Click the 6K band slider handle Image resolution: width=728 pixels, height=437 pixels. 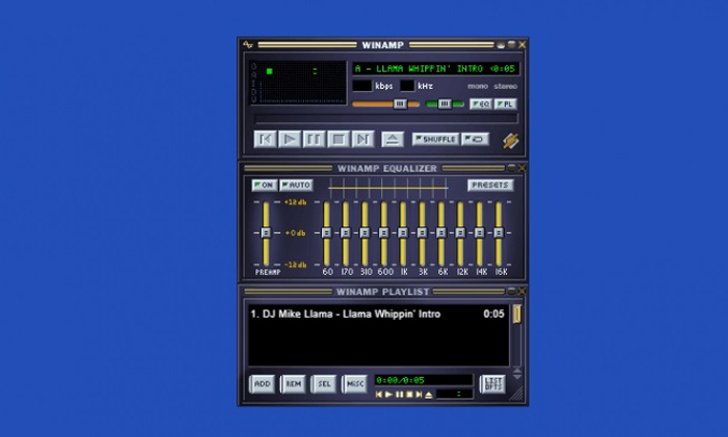coord(441,232)
